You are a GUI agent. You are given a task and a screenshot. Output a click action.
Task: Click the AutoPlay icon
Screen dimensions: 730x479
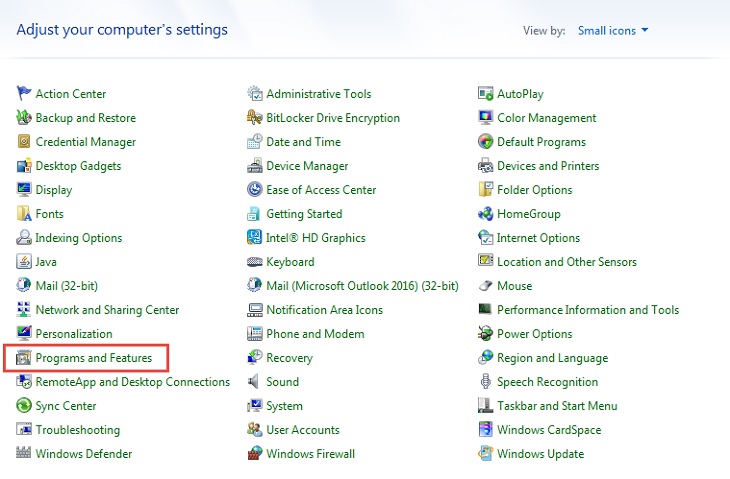486,93
